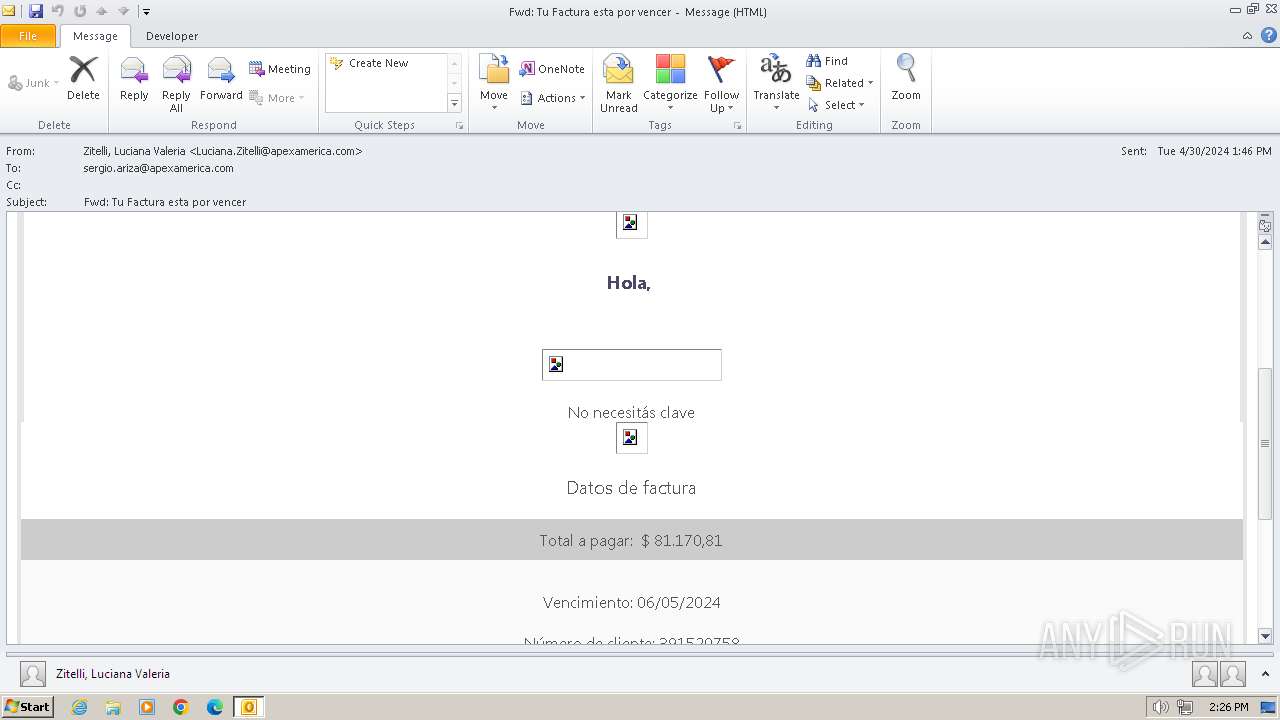Expand the People Pane arrow
Image resolution: width=1280 pixels, height=720 pixels.
(1265, 674)
